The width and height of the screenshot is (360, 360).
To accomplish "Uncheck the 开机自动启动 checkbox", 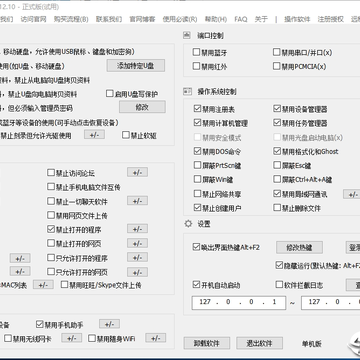I will [x=196, y=285].
